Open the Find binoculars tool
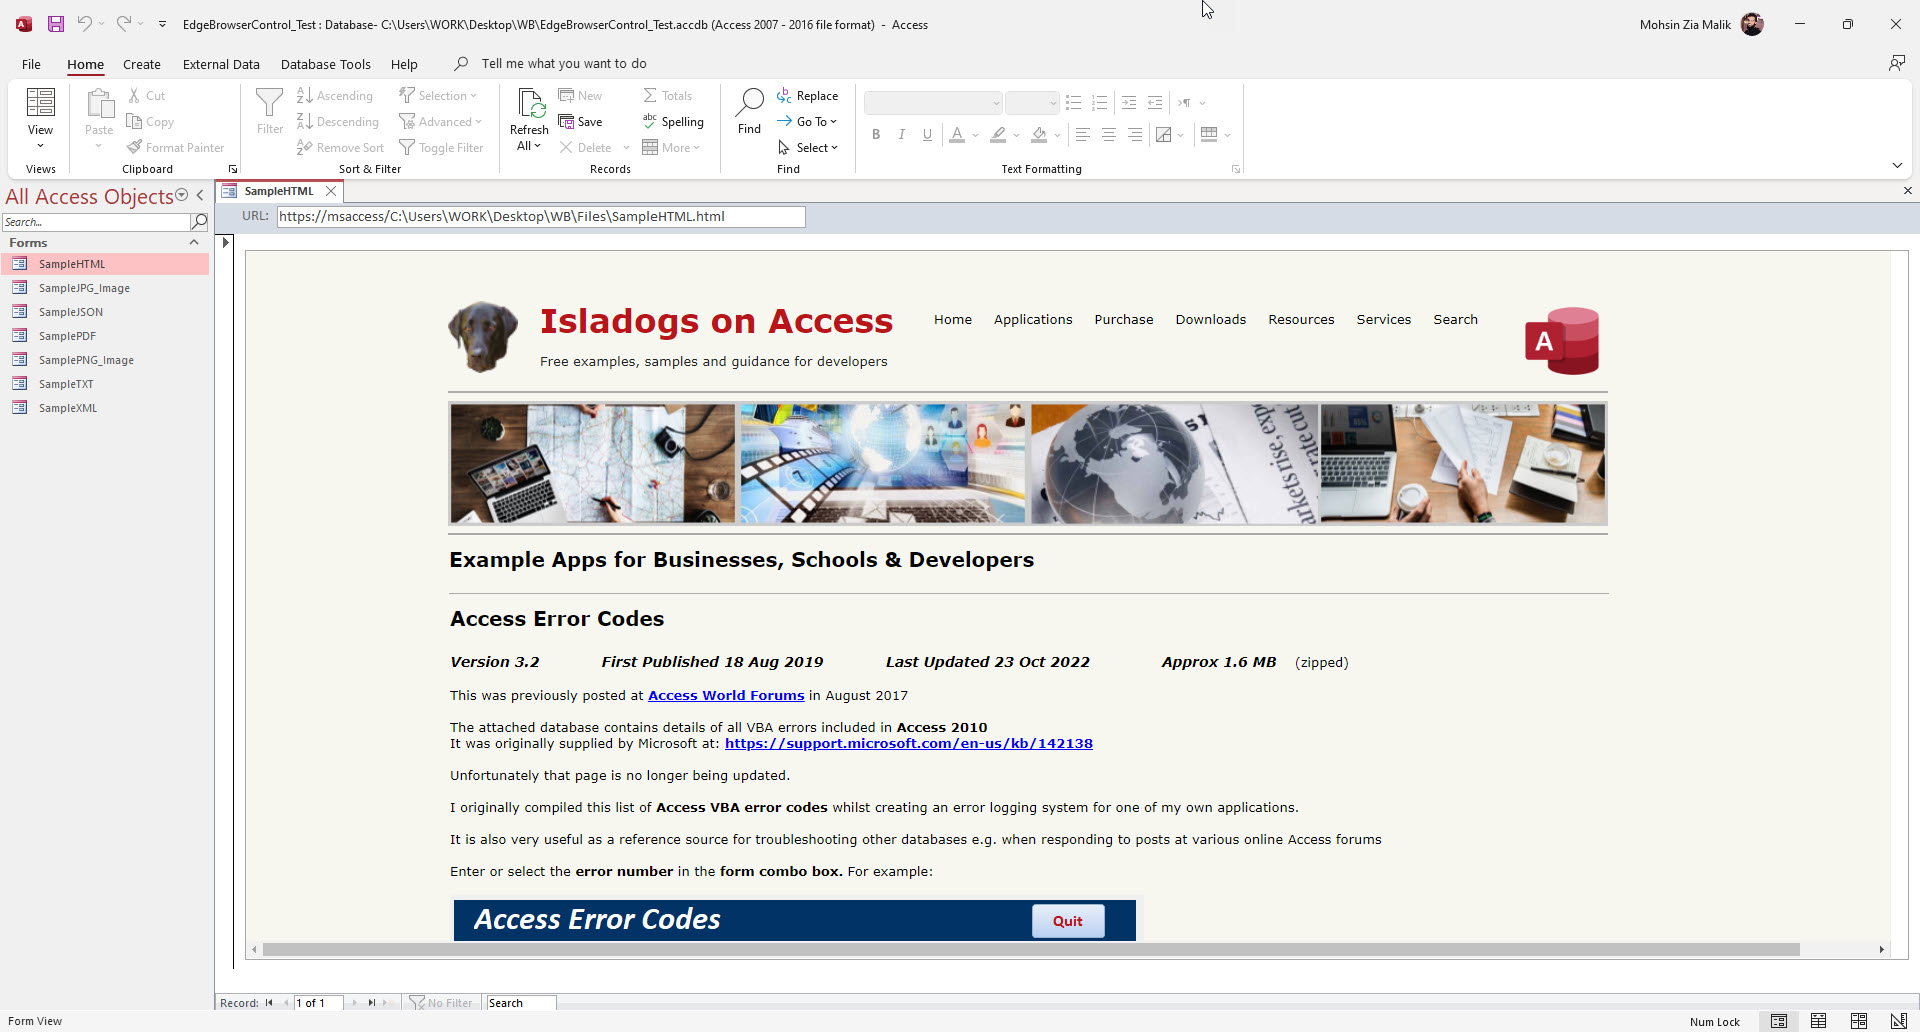 [x=749, y=111]
